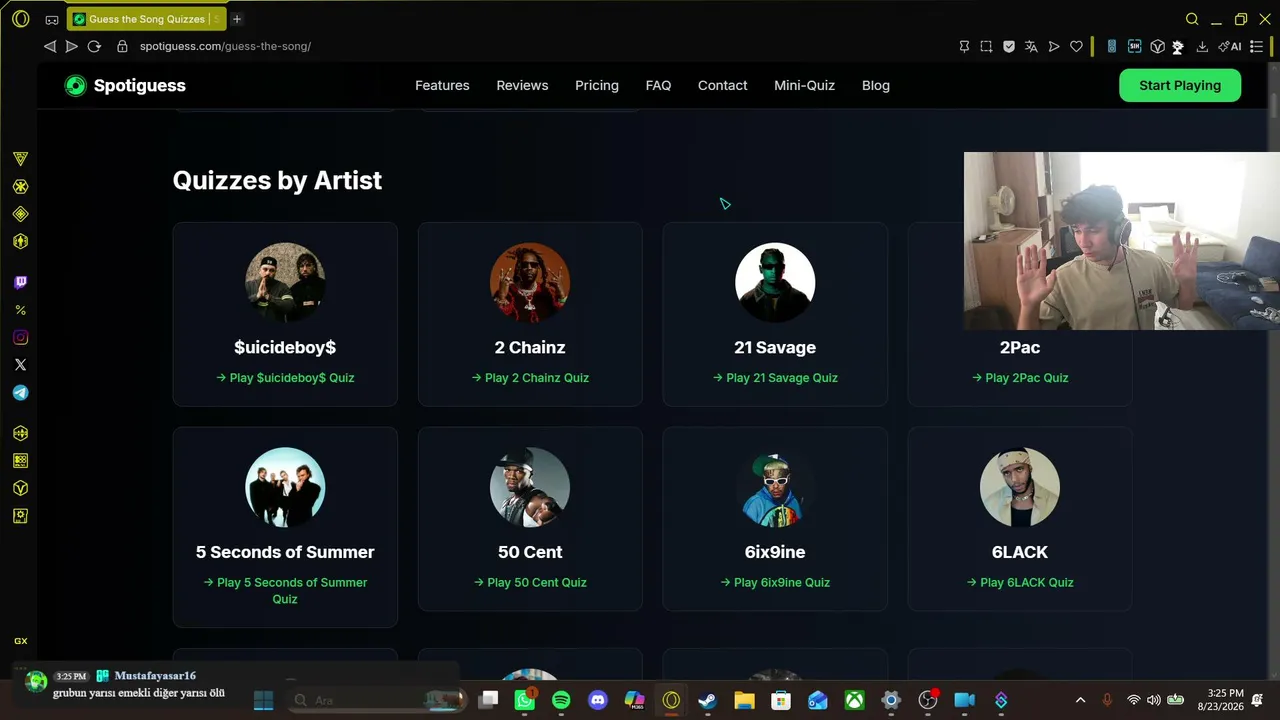Image resolution: width=1280 pixels, height=720 pixels.
Task: Open the Blog menu item
Action: click(x=876, y=85)
